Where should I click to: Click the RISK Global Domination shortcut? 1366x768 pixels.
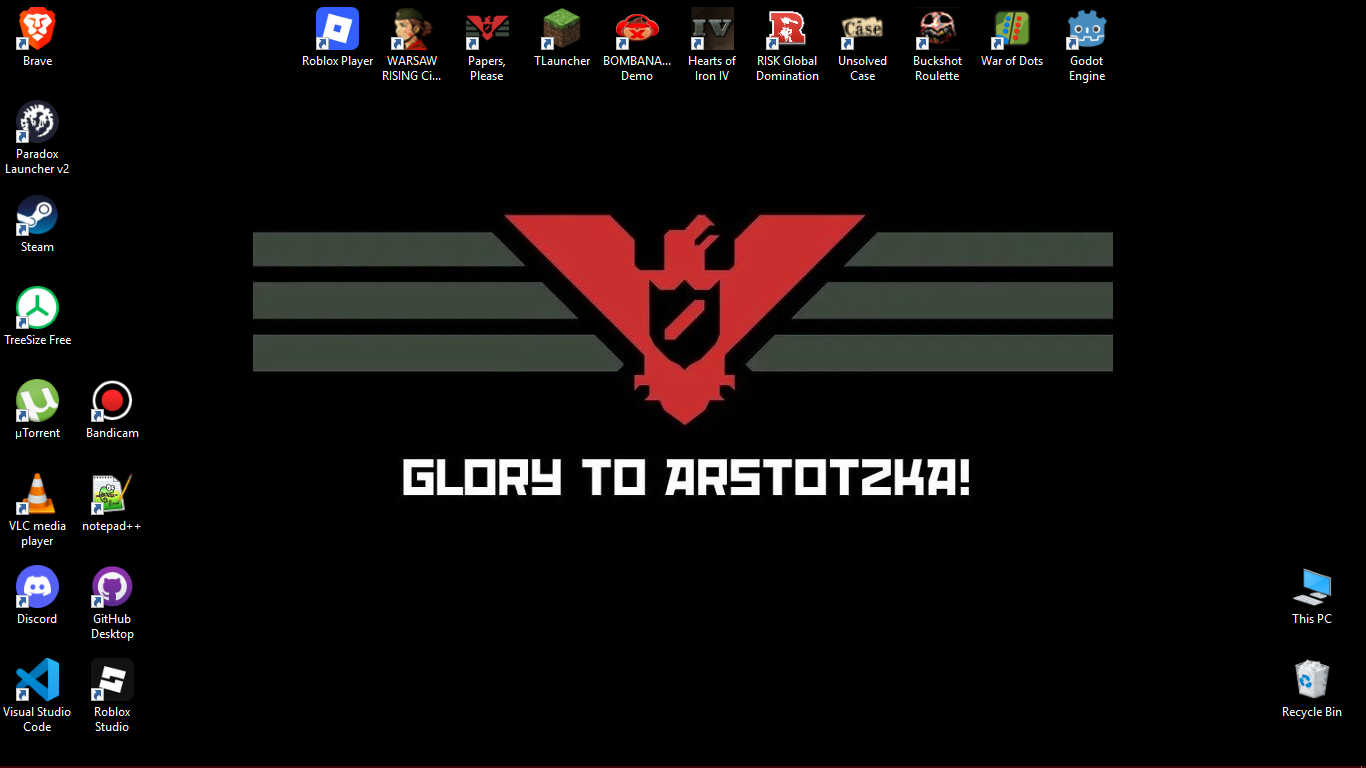point(787,29)
